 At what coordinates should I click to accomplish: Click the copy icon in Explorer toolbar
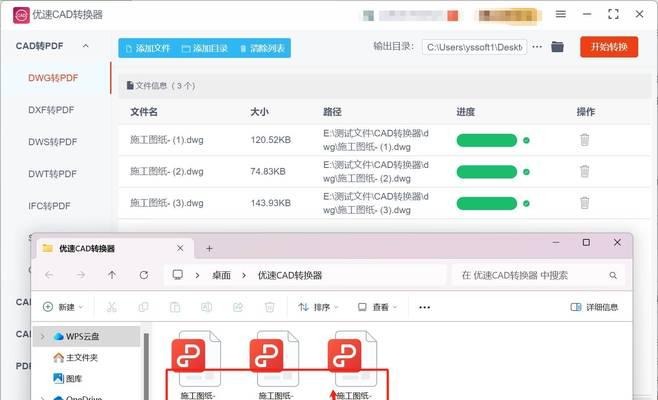(x=143, y=307)
